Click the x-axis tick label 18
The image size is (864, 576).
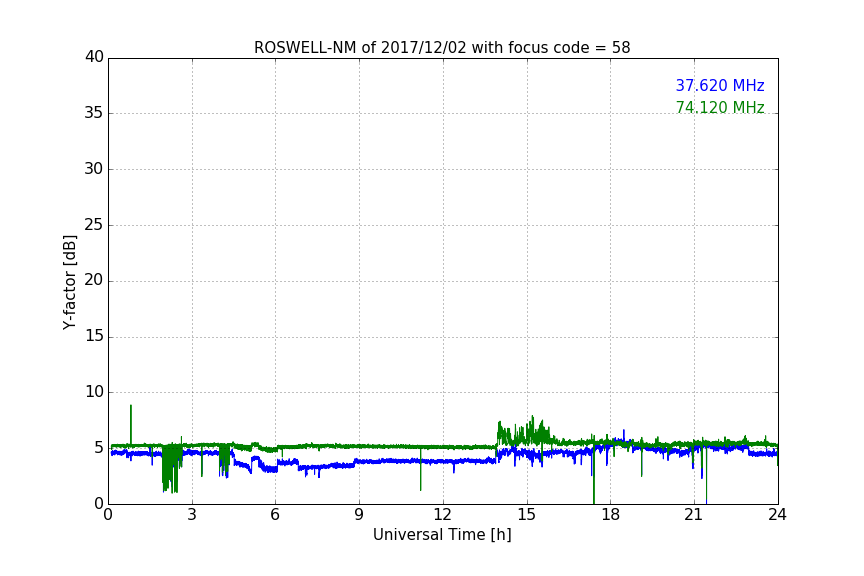pyautogui.click(x=611, y=515)
